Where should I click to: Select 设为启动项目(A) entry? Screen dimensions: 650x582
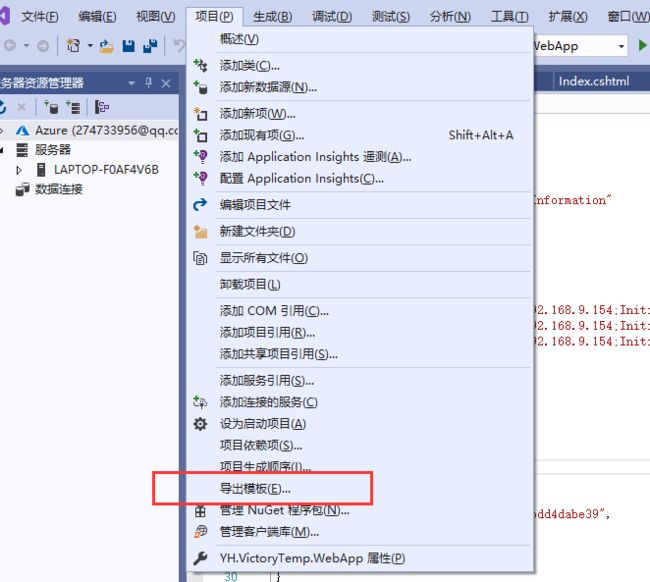[x=360, y=424]
